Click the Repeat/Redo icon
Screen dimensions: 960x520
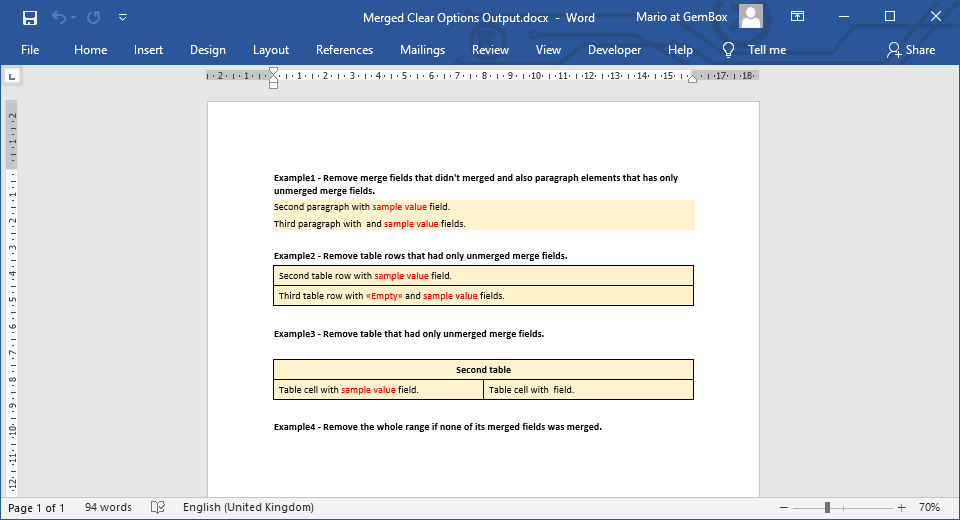tap(93, 17)
